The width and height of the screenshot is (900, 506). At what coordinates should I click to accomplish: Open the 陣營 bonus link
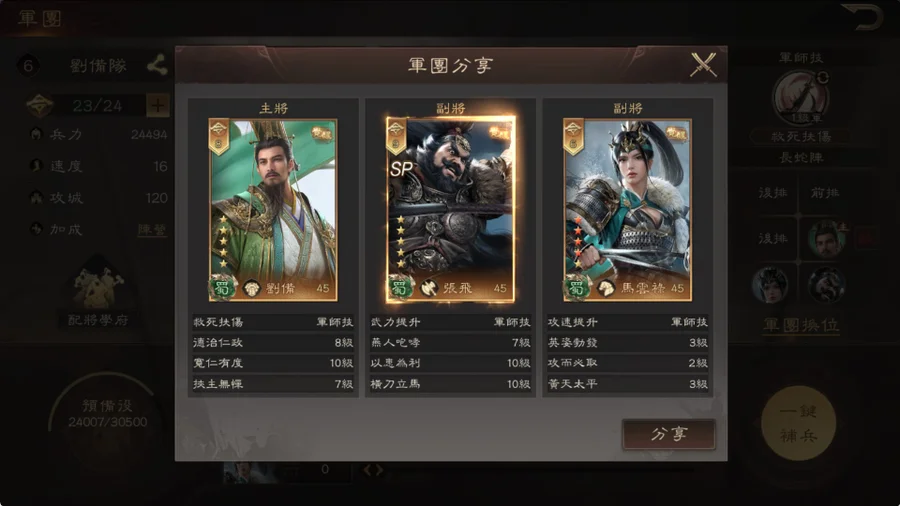tap(152, 229)
